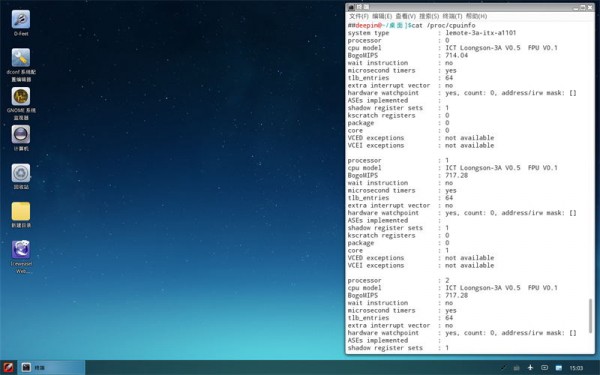
Task: Open the File (F) menu in terminal
Action: click(359, 16)
